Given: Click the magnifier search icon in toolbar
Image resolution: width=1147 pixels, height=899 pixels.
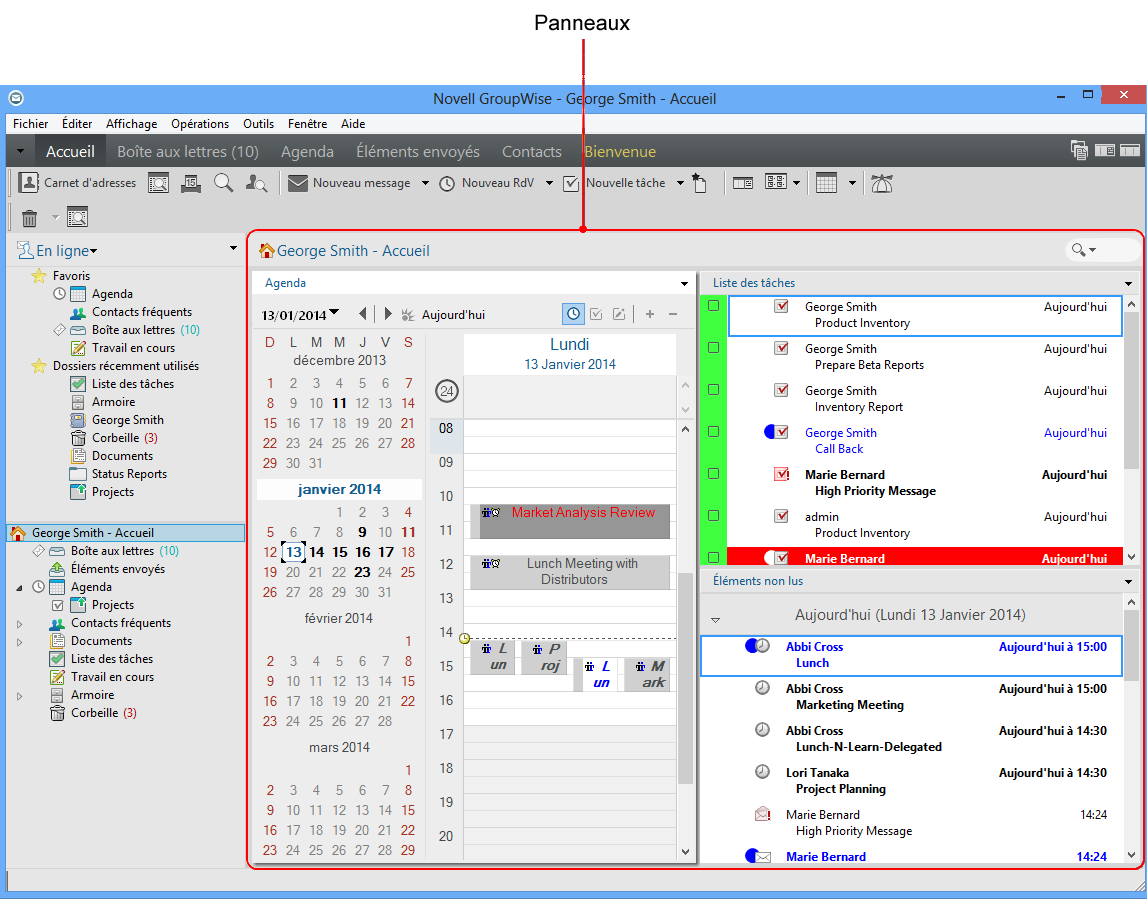Looking at the screenshot, I should tap(223, 183).
